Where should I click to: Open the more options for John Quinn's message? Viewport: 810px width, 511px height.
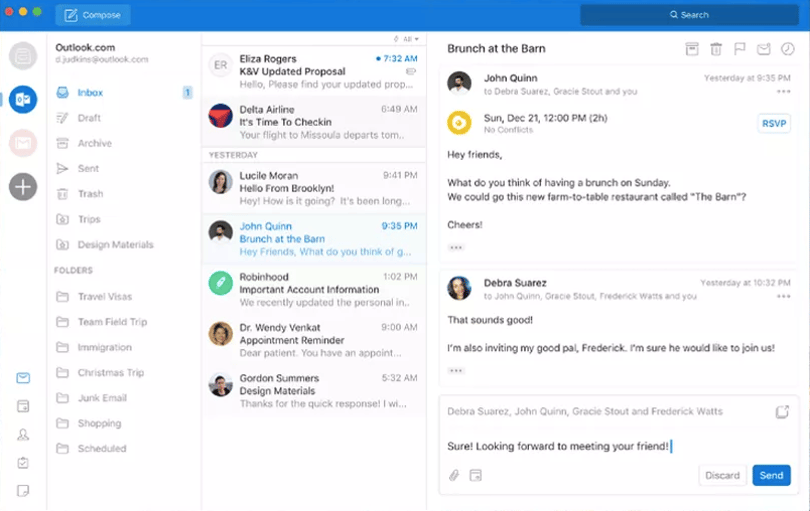coord(783,91)
